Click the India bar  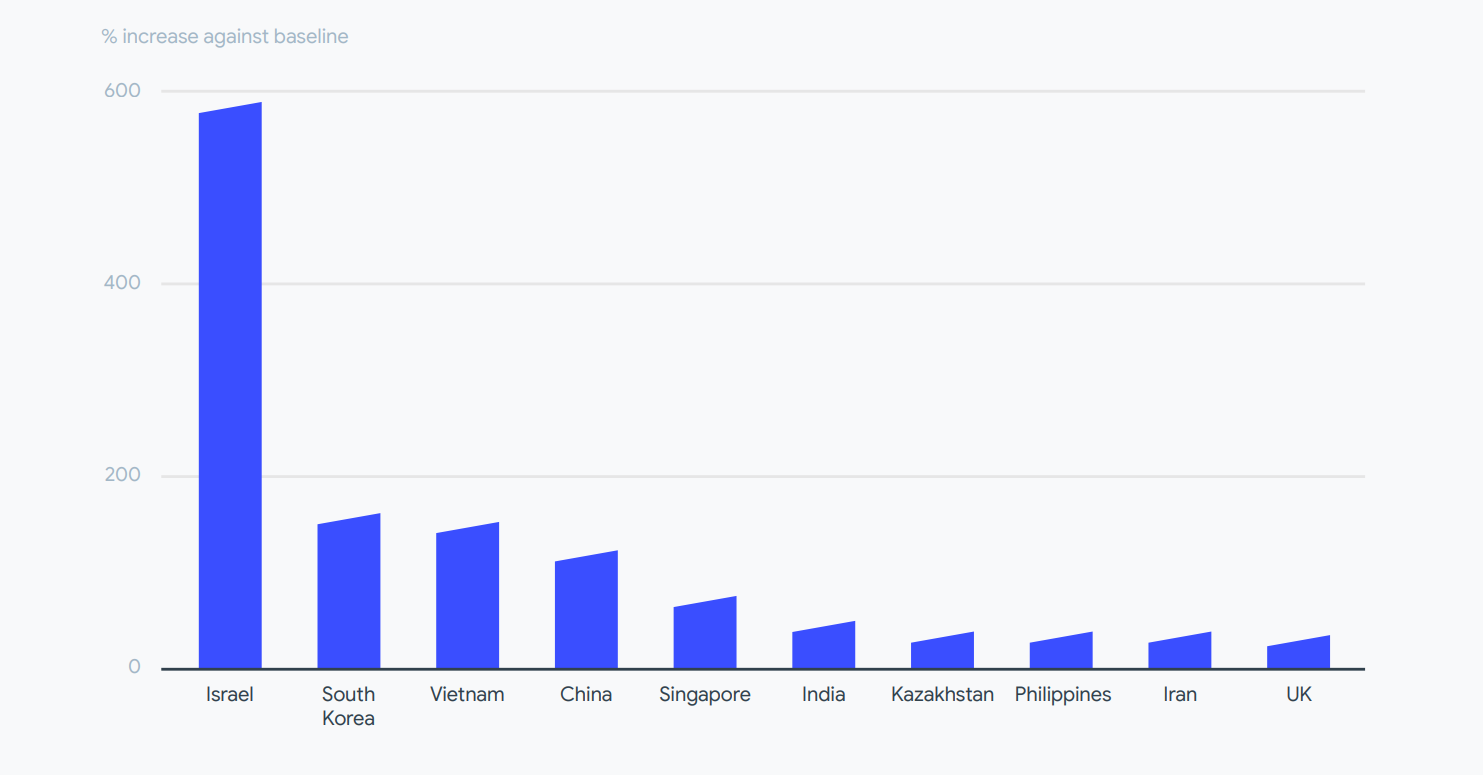pyautogui.click(x=823, y=649)
